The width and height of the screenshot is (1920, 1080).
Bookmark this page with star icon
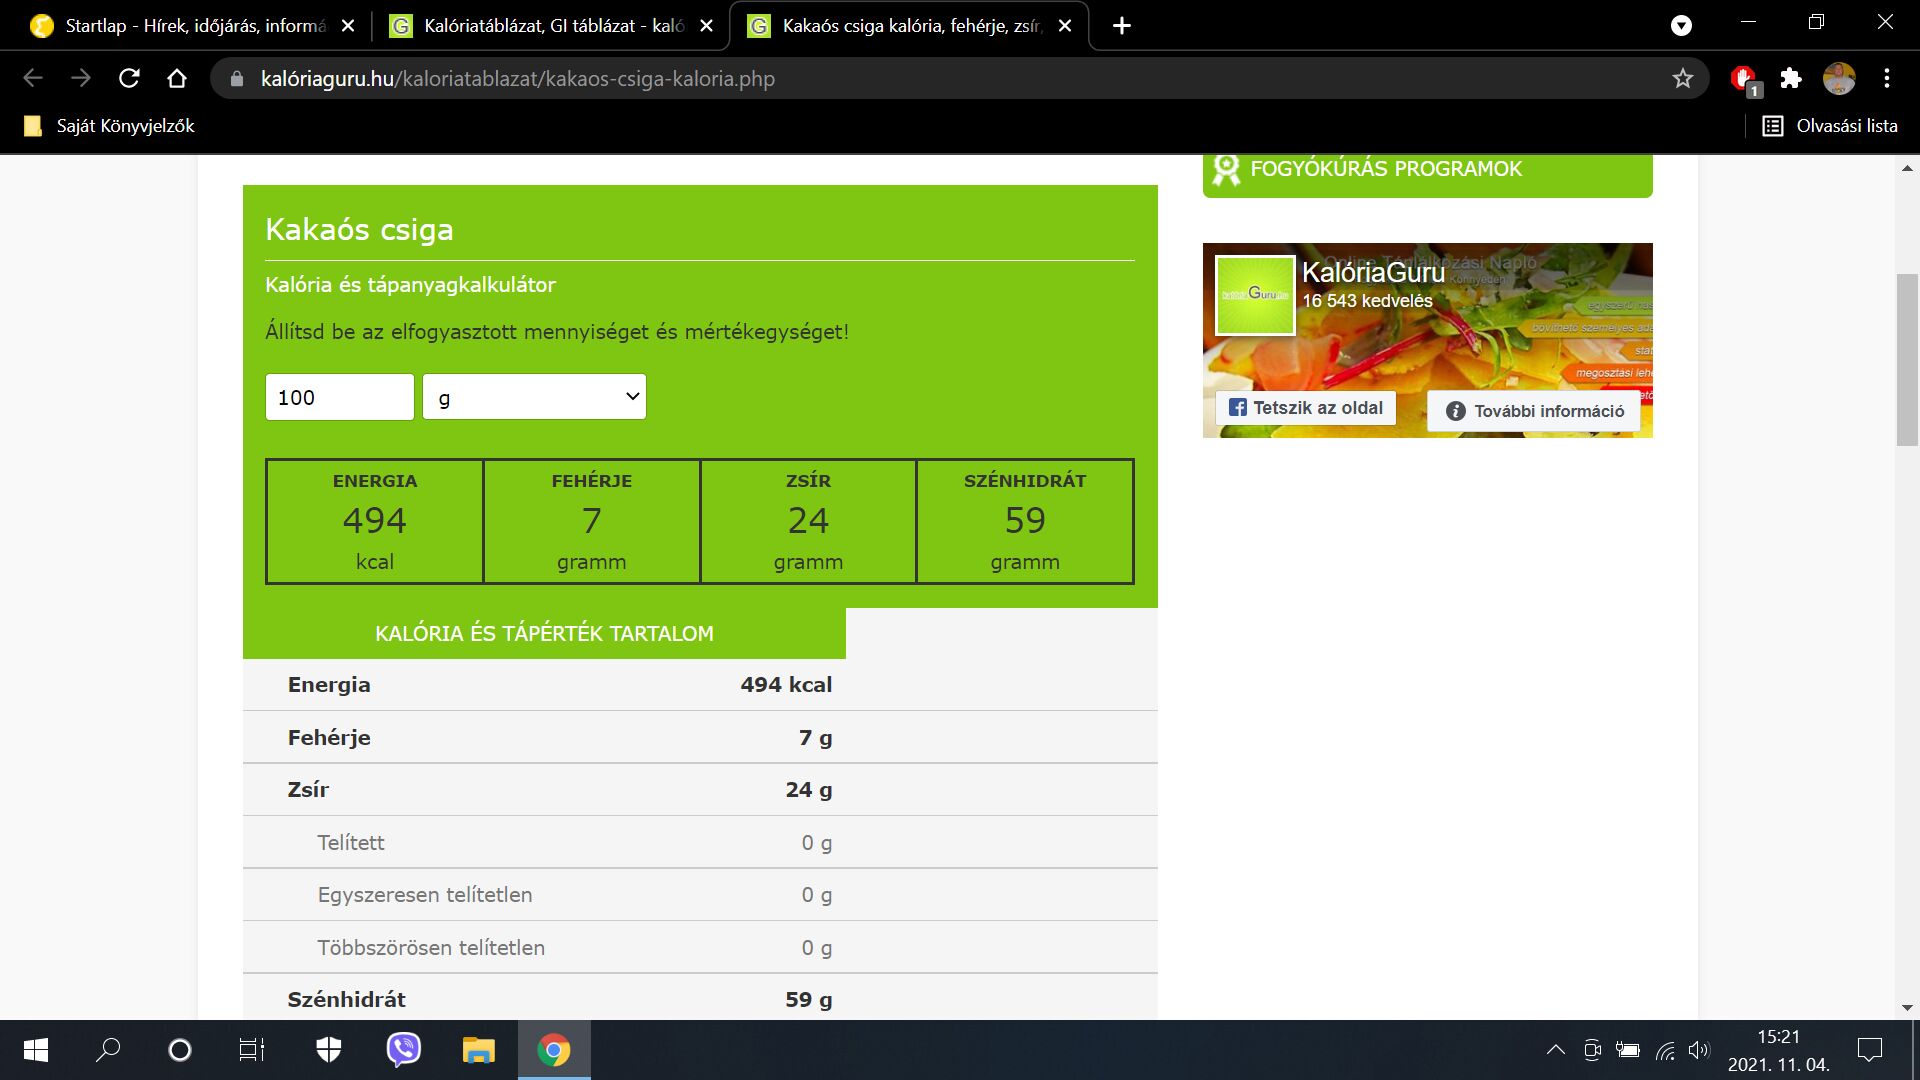pyautogui.click(x=1683, y=78)
